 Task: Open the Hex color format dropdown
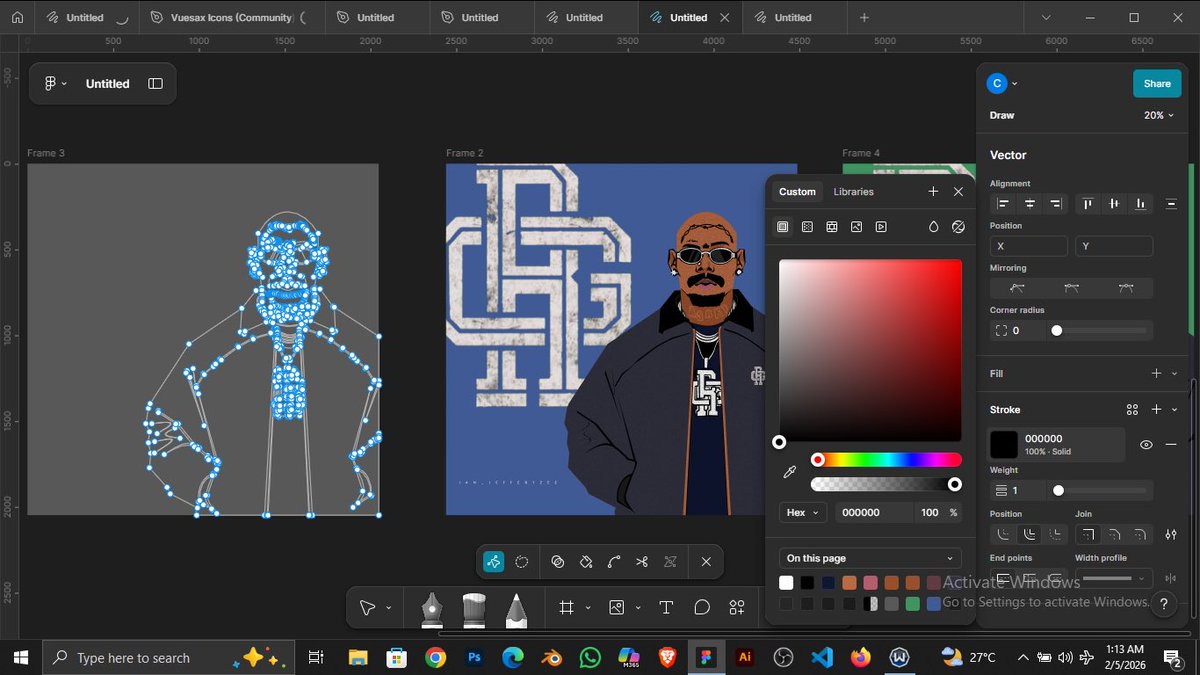pos(803,512)
